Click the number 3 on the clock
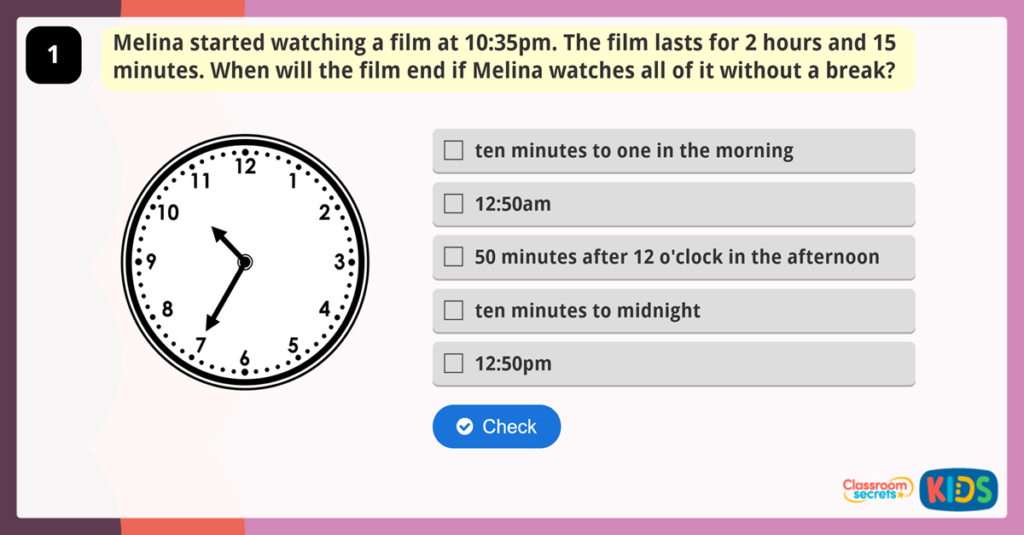The height and width of the screenshot is (535, 1024). click(339, 262)
